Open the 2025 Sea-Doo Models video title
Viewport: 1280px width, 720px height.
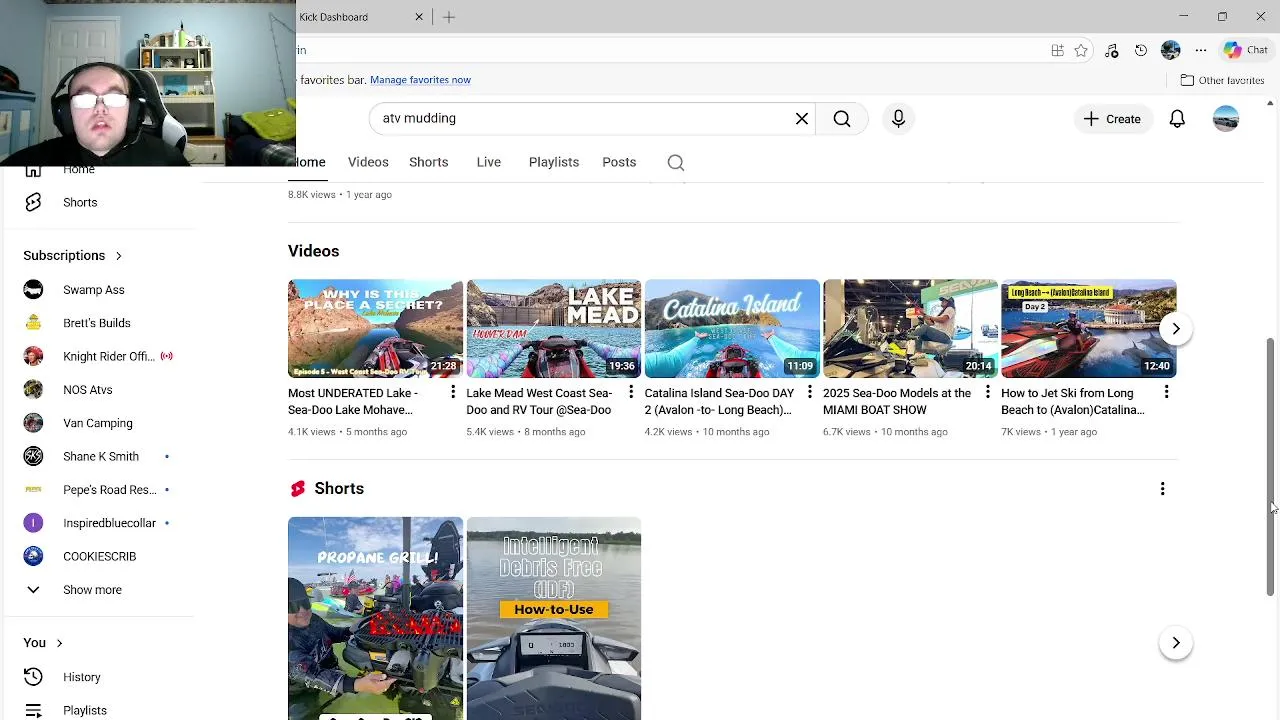tap(897, 401)
